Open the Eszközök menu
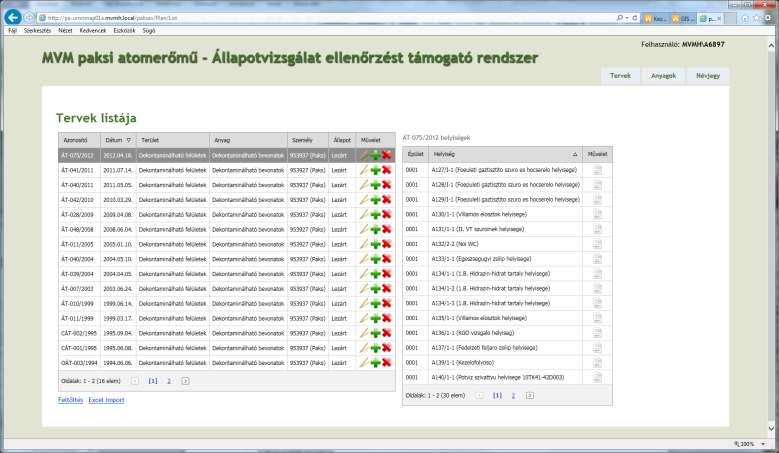Image resolution: width=779 pixels, height=453 pixels. click(124, 31)
